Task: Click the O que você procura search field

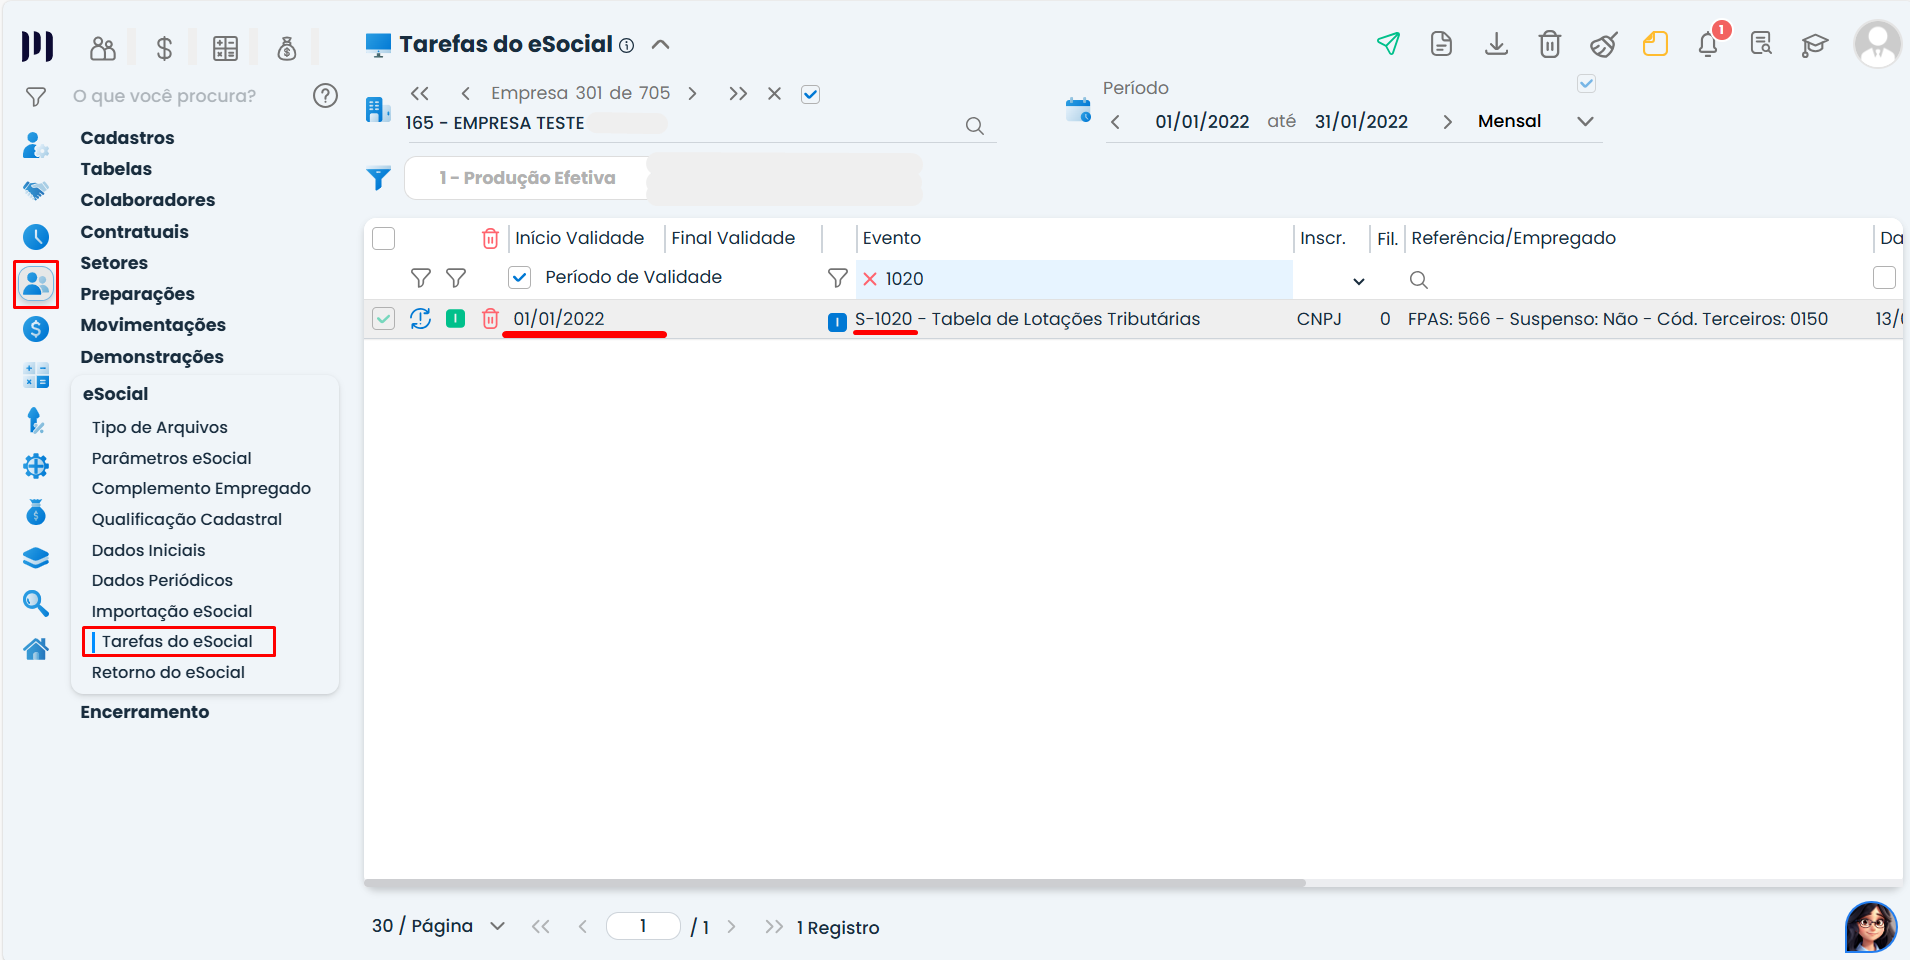Action: click(164, 96)
